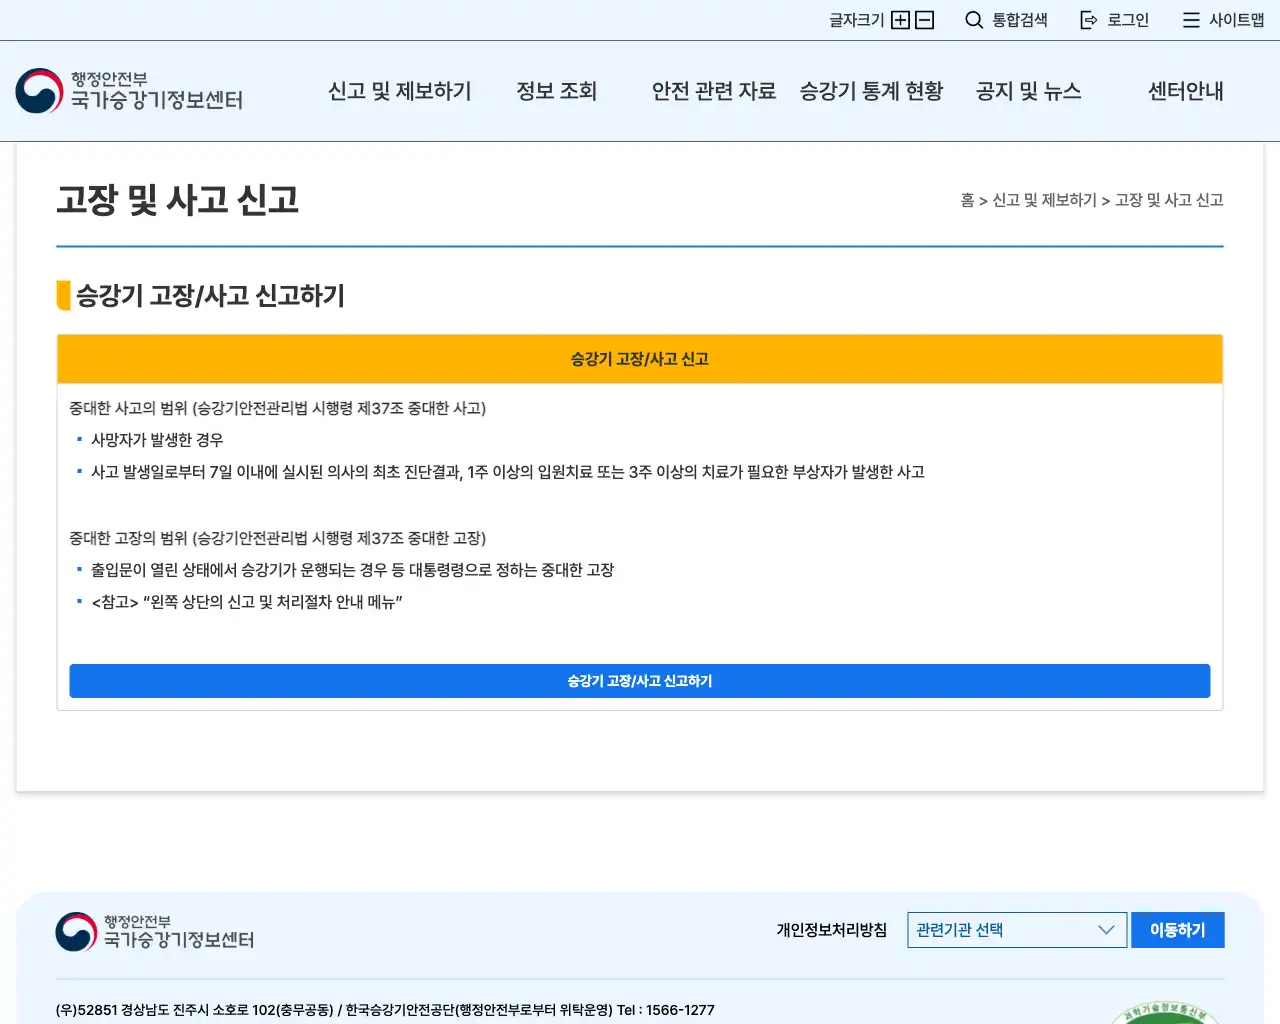The width and height of the screenshot is (1280, 1024).
Task: Open the 정보 조회 menu
Action: [x=557, y=91]
